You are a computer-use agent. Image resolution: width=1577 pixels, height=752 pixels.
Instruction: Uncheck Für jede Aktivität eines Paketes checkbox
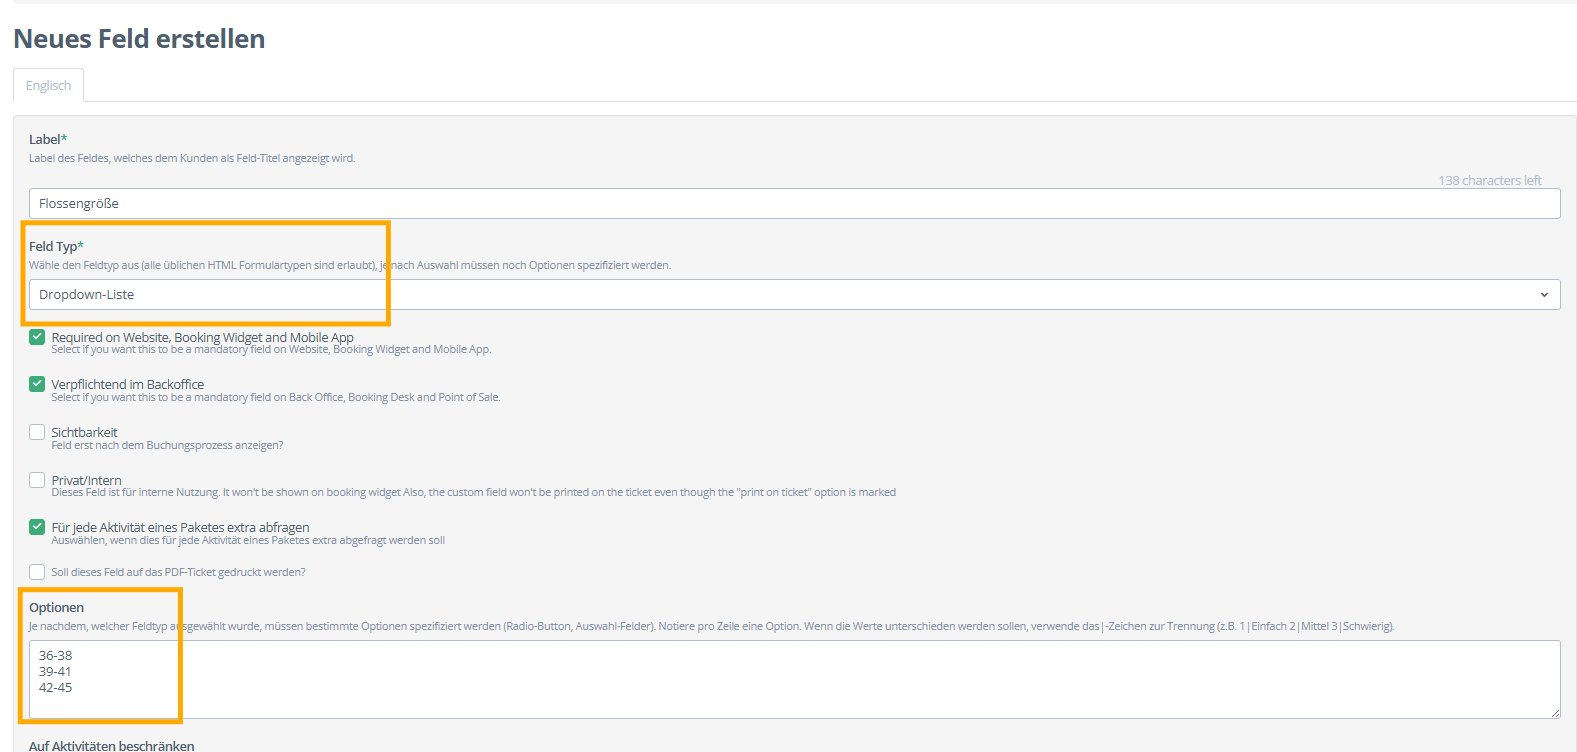37,527
